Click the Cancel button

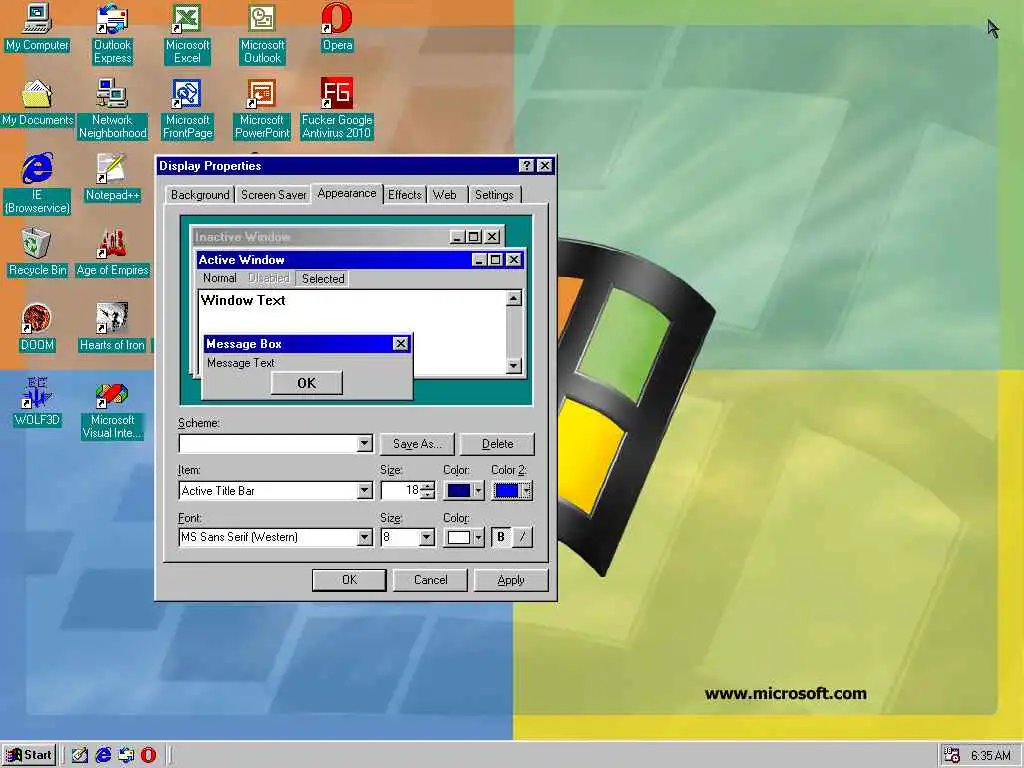point(430,580)
